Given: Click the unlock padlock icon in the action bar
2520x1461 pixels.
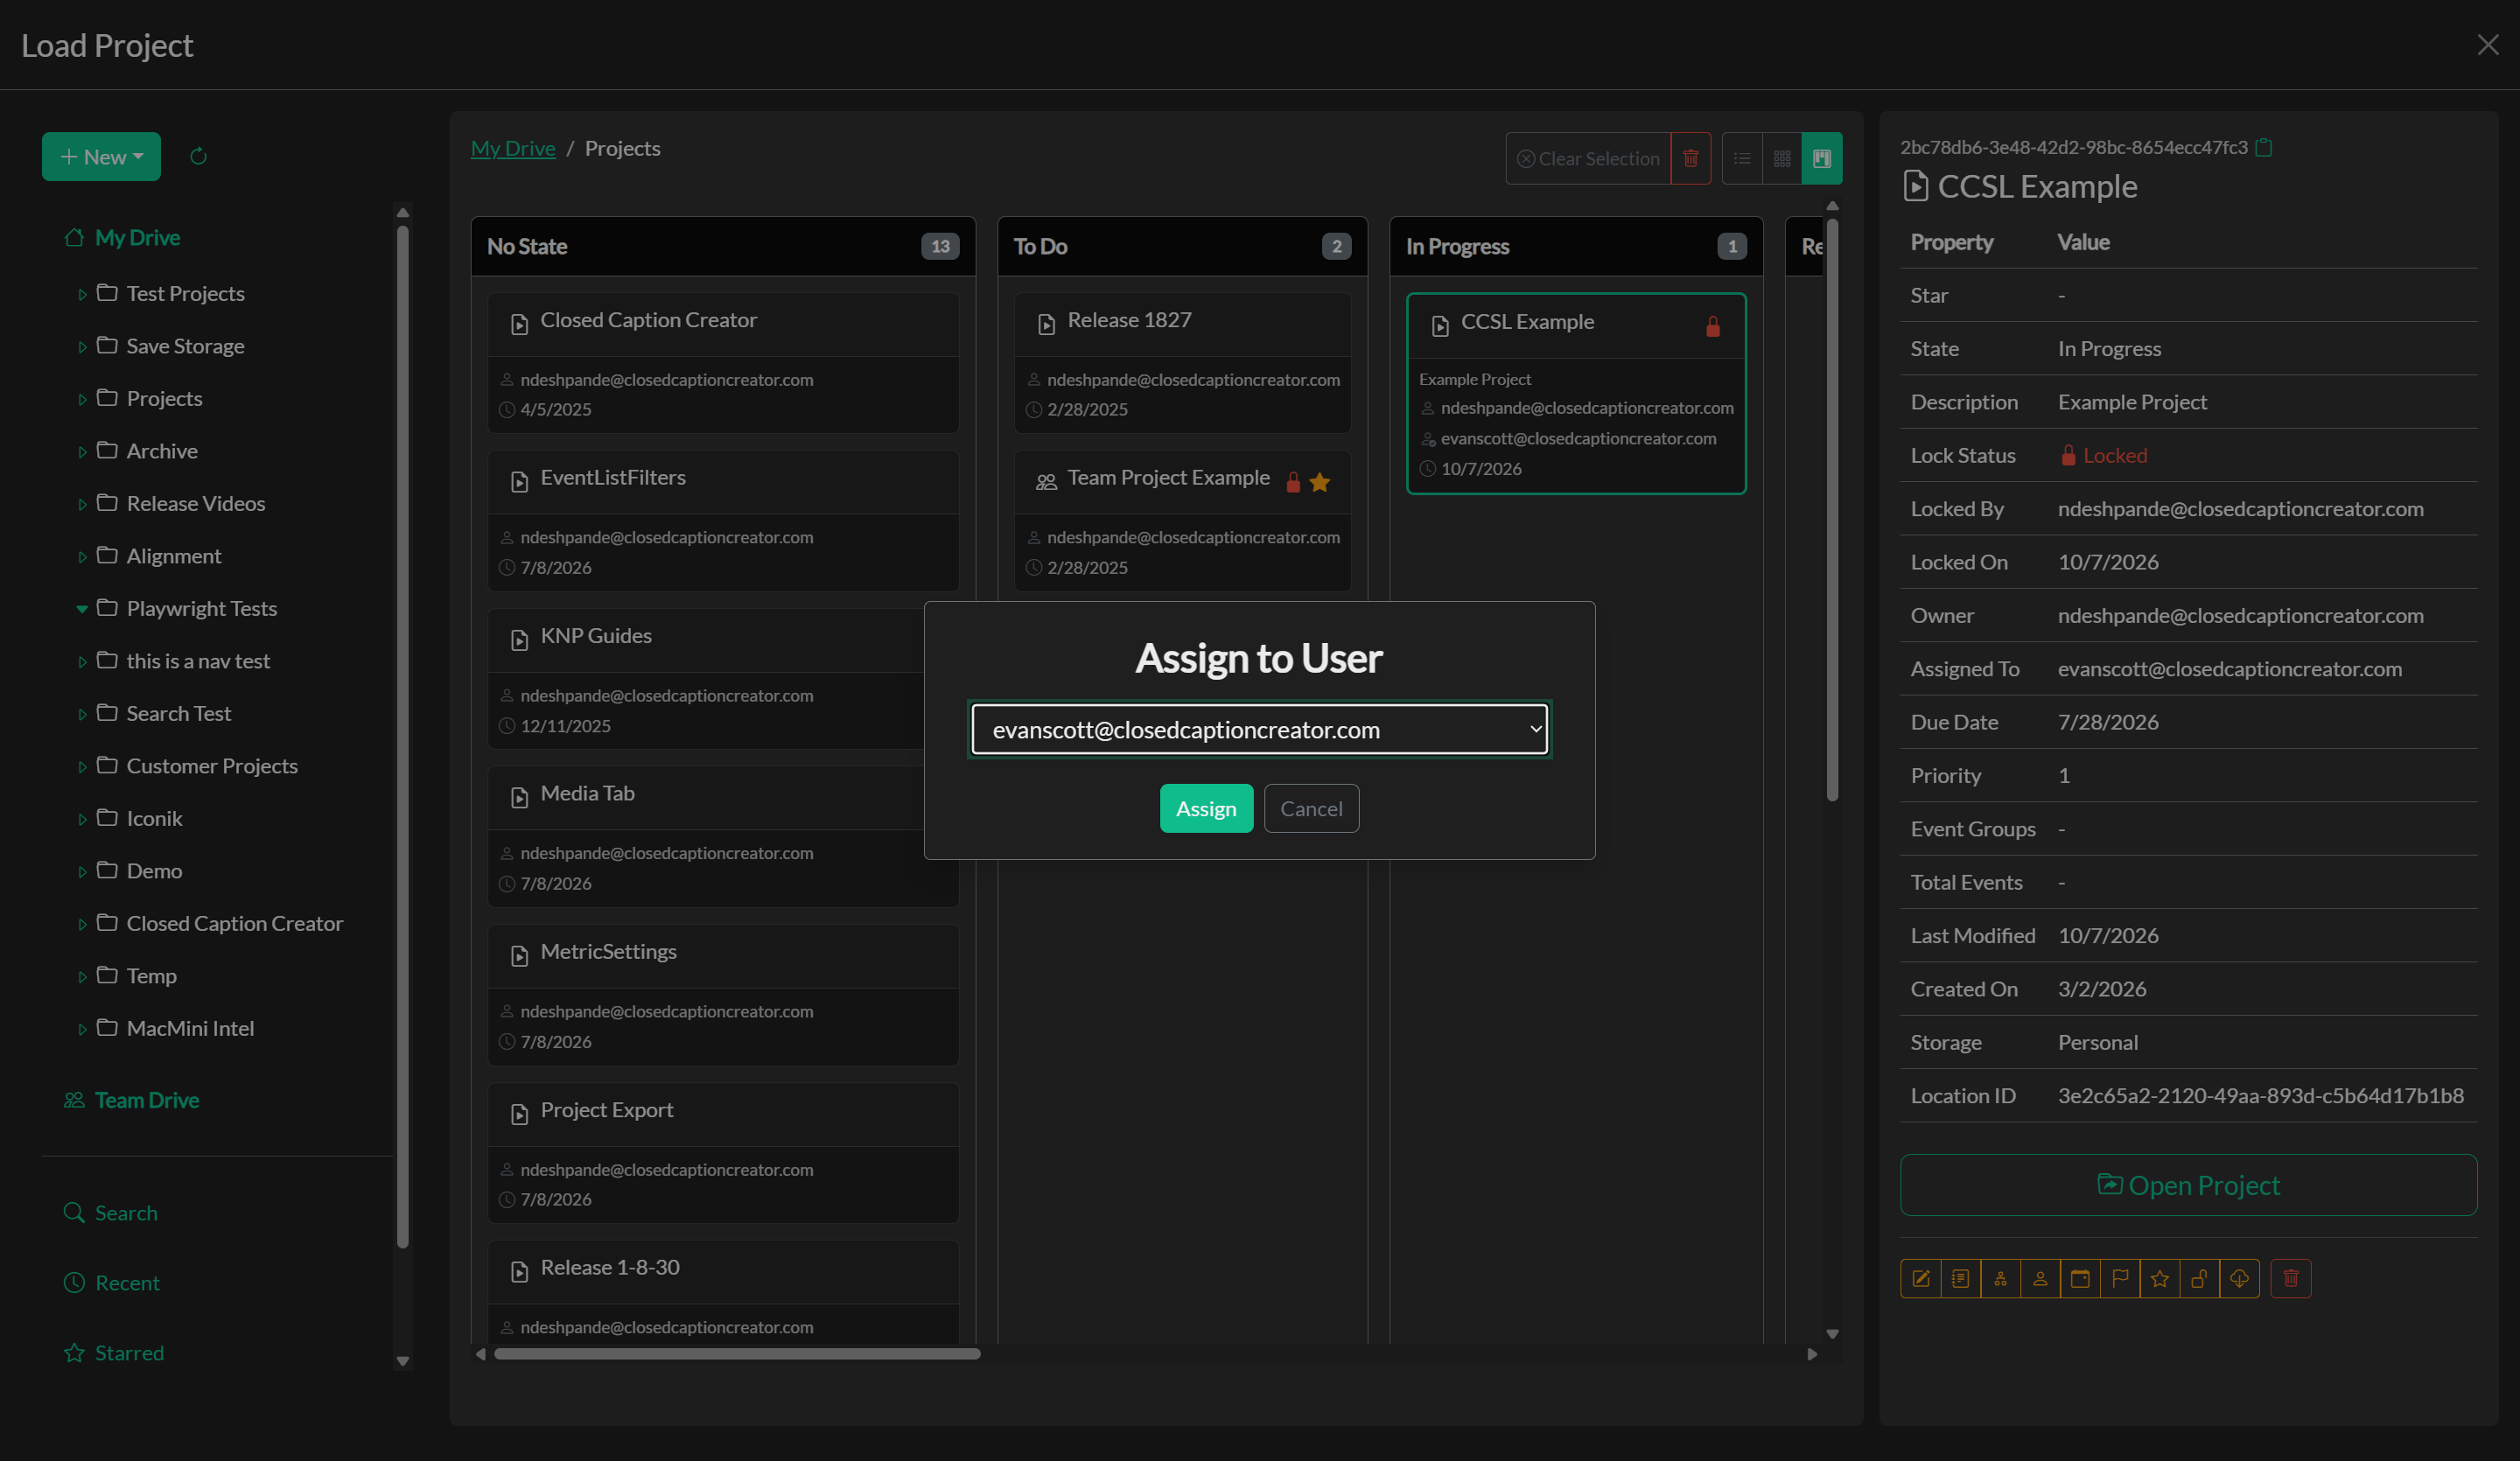Looking at the screenshot, I should [2200, 1278].
